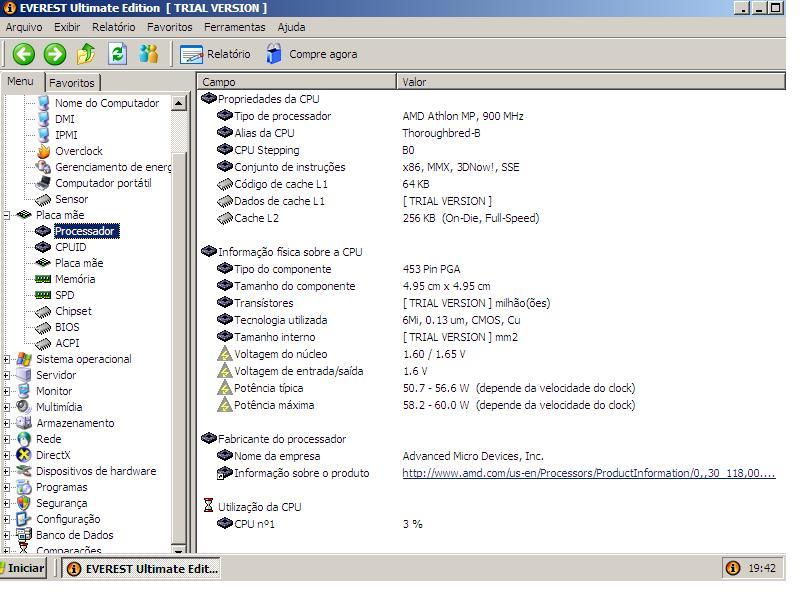Click the flame icon beside Overclock

(43, 151)
